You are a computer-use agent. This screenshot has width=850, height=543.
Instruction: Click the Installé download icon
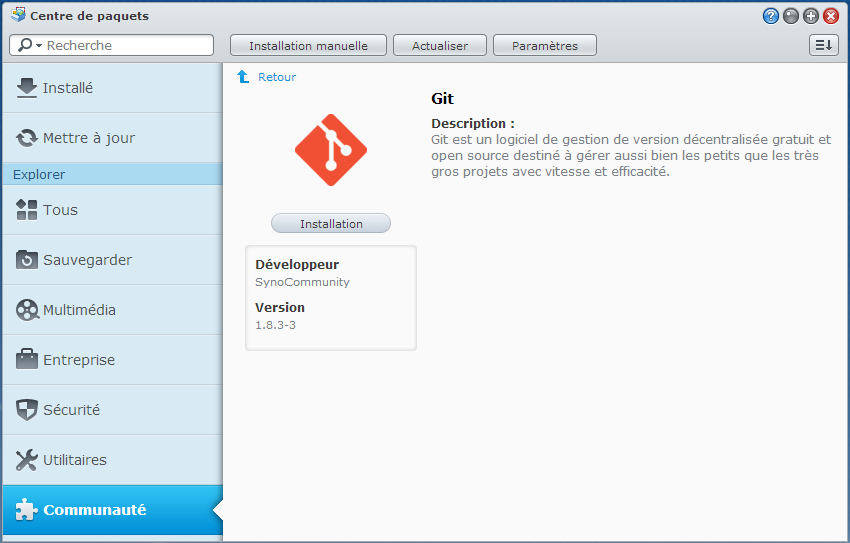pyautogui.click(x=27, y=88)
